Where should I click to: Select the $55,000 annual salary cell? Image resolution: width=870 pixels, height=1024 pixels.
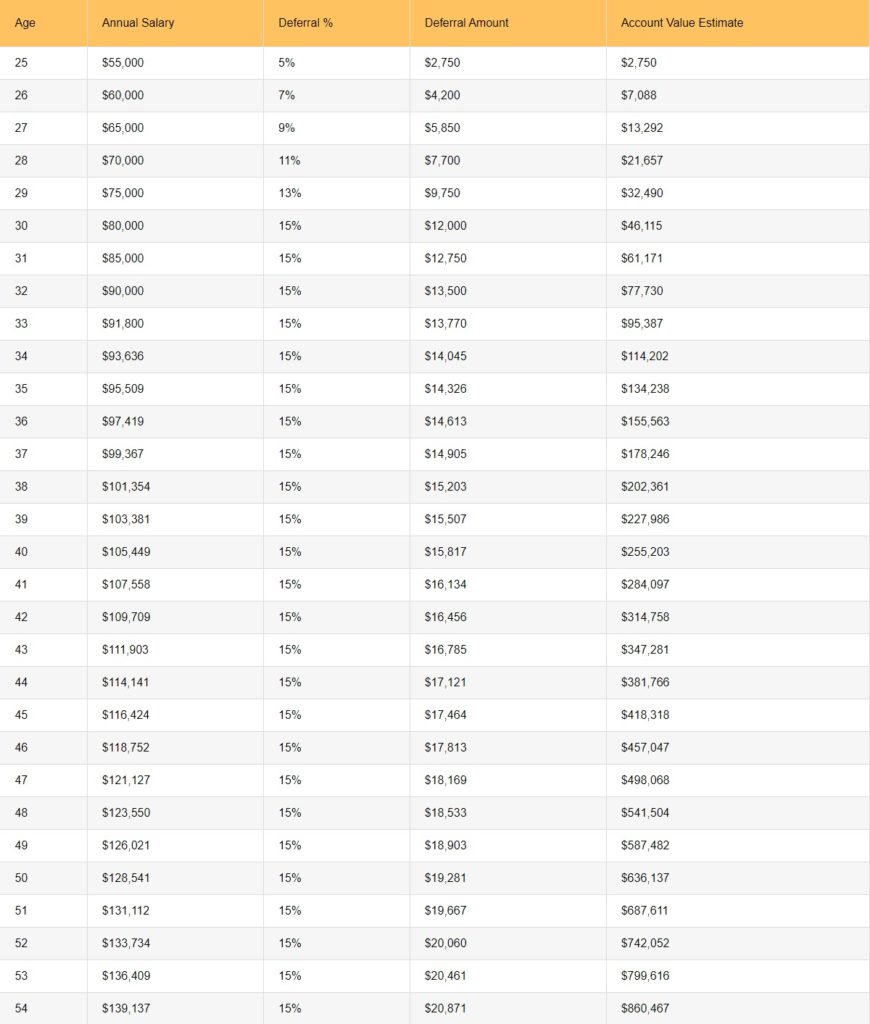tap(123, 63)
